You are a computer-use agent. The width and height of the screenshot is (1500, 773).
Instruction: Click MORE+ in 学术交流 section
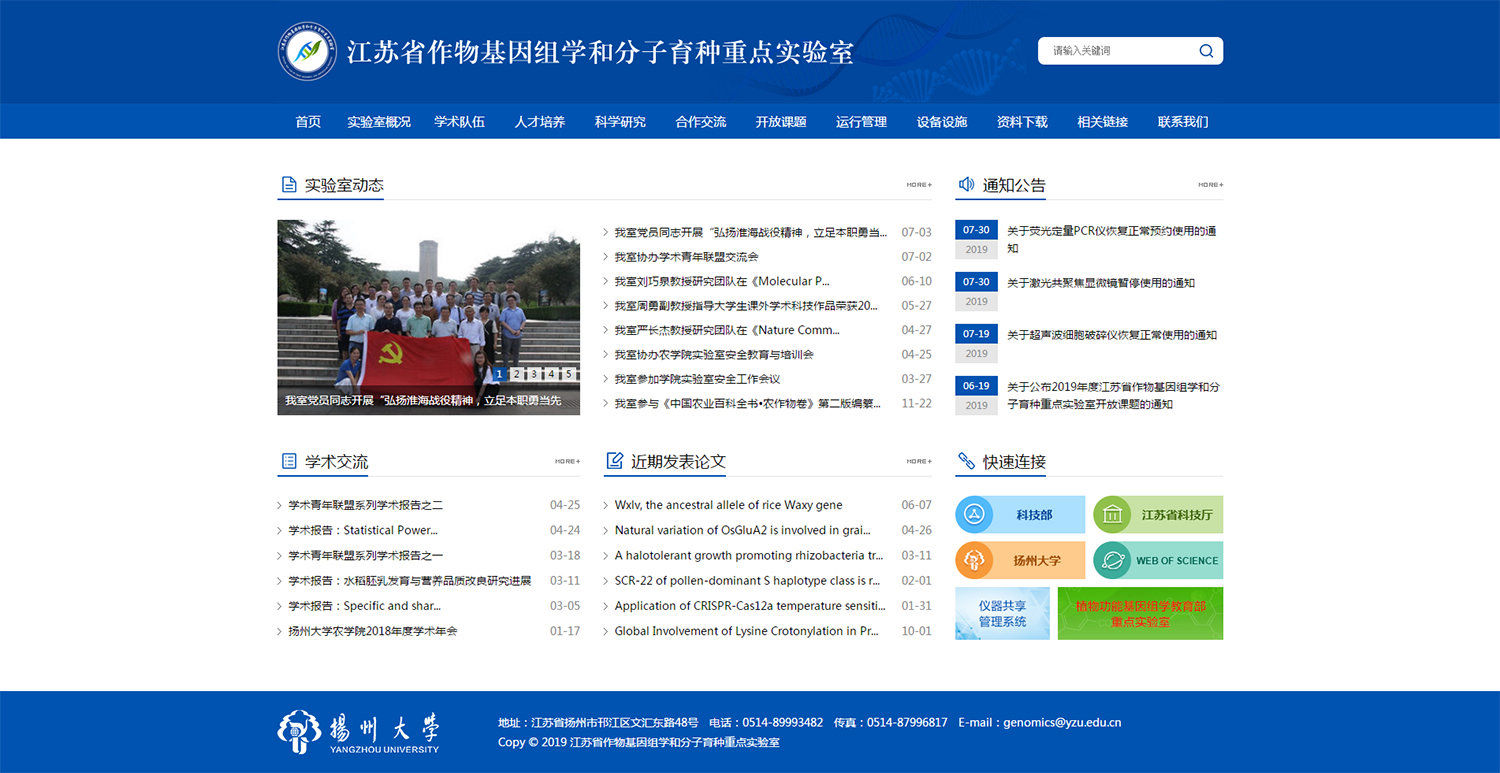[567, 461]
